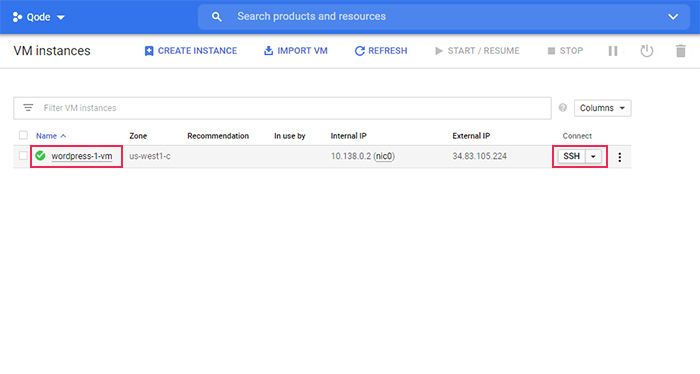Click the In use by column header
The width and height of the screenshot is (700, 374).
coord(290,136)
